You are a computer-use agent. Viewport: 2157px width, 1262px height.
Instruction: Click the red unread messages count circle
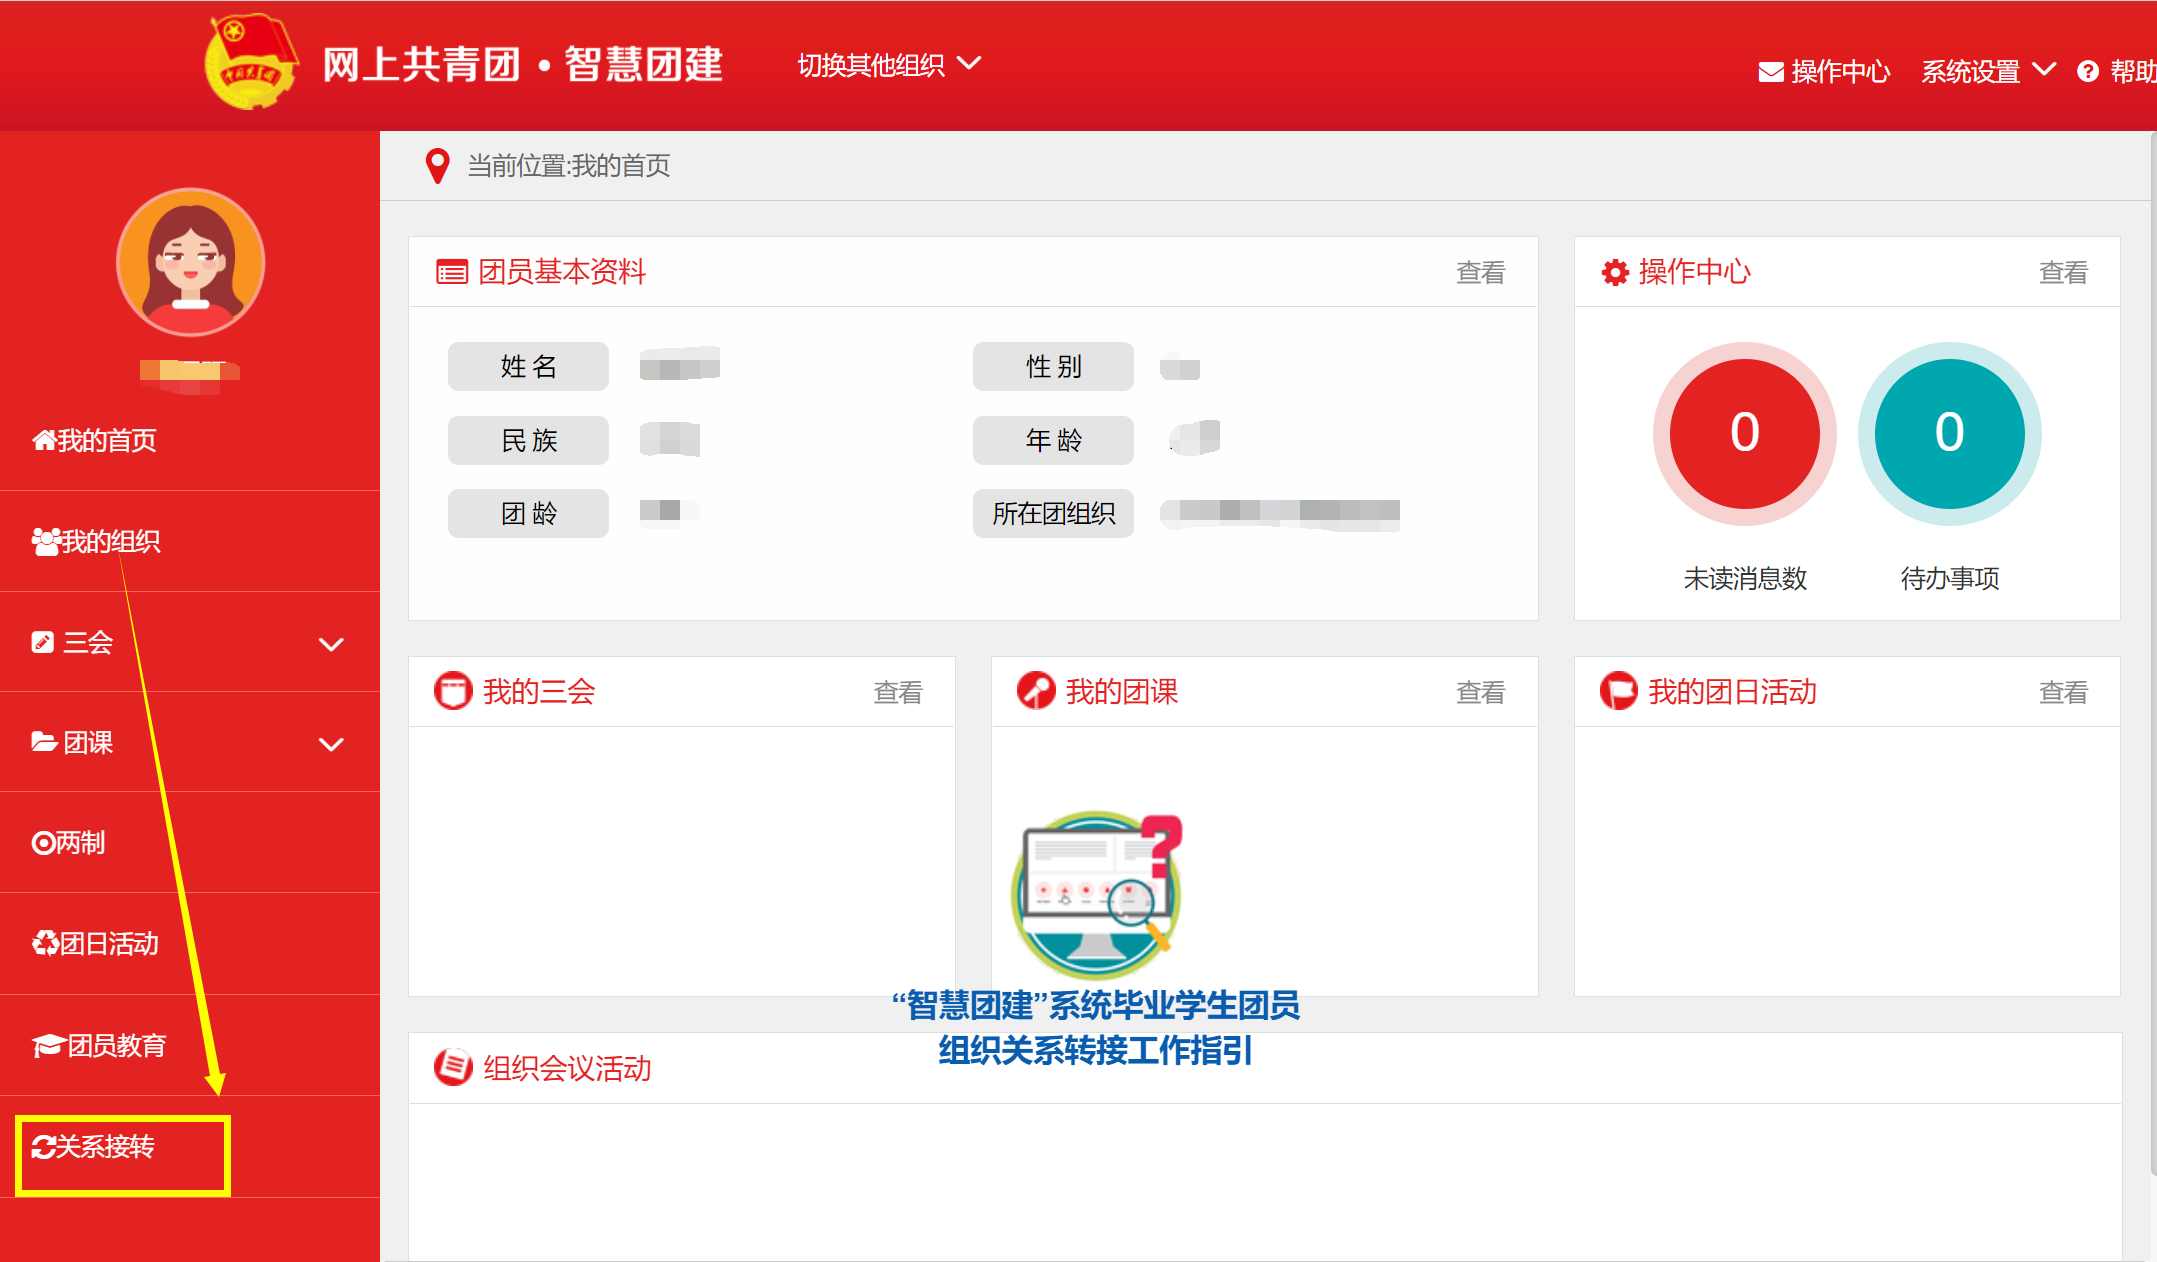1745,433
